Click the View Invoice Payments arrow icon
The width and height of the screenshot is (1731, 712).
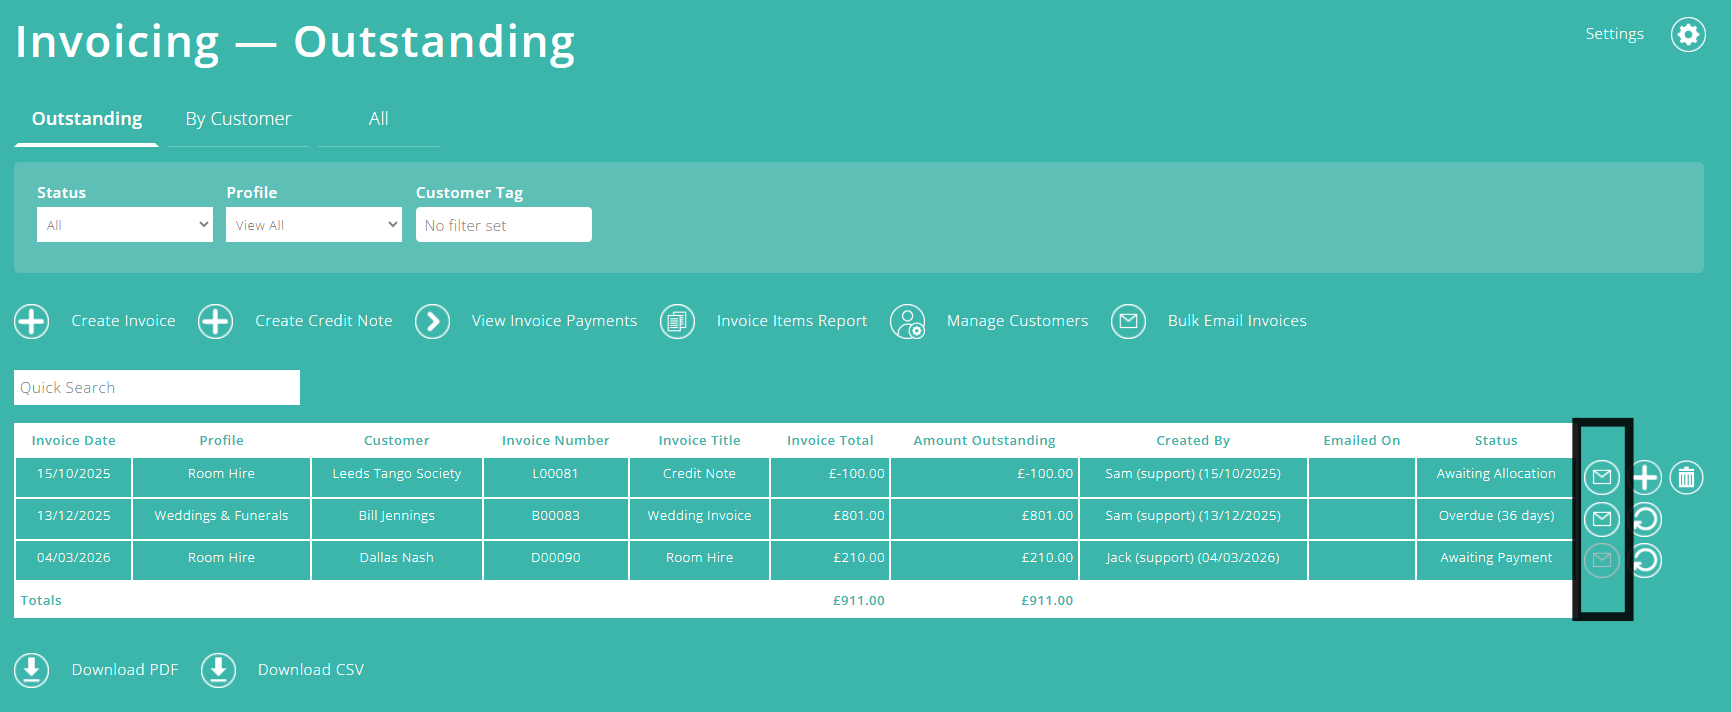(432, 321)
